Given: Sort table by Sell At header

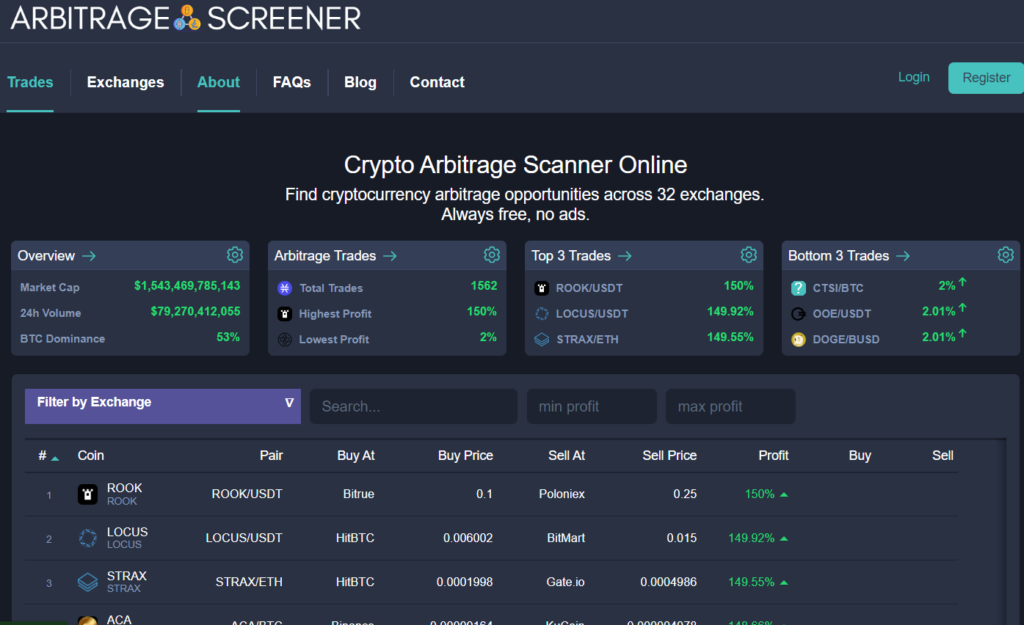Looking at the screenshot, I should tap(566, 456).
